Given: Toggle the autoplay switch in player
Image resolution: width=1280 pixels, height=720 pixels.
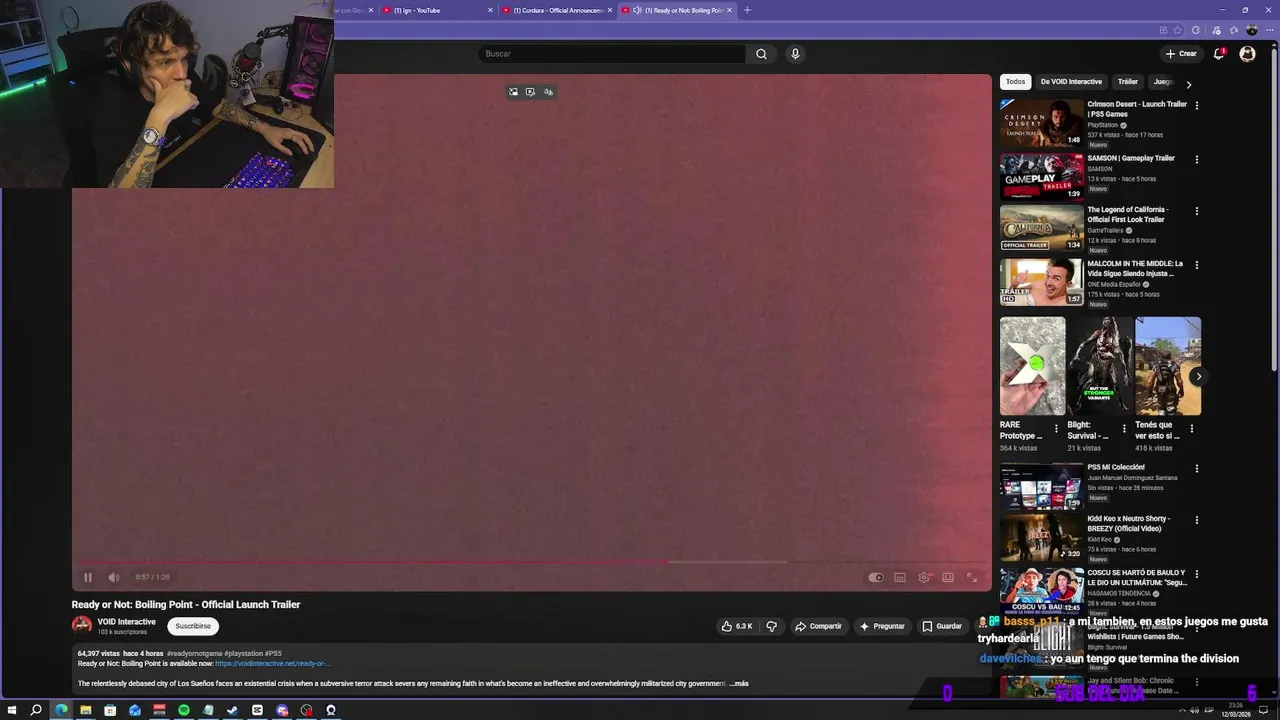Looking at the screenshot, I should tap(876, 577).
